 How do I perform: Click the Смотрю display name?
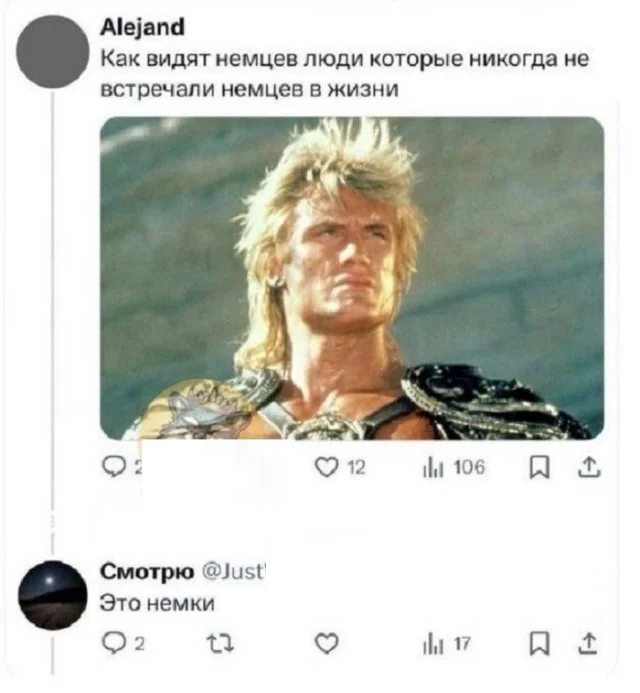[x=147, y=571]
